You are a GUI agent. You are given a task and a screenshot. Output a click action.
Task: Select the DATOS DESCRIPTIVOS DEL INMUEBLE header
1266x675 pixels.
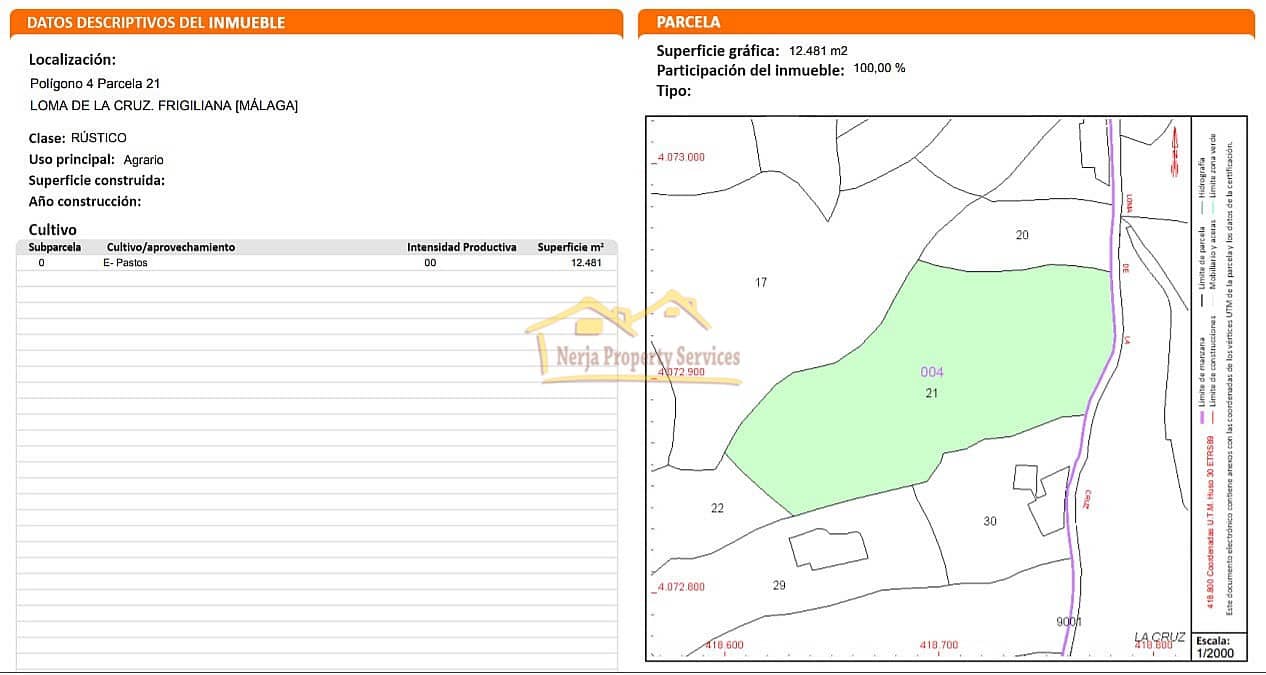pyautogui.click(x=157, y=22)
